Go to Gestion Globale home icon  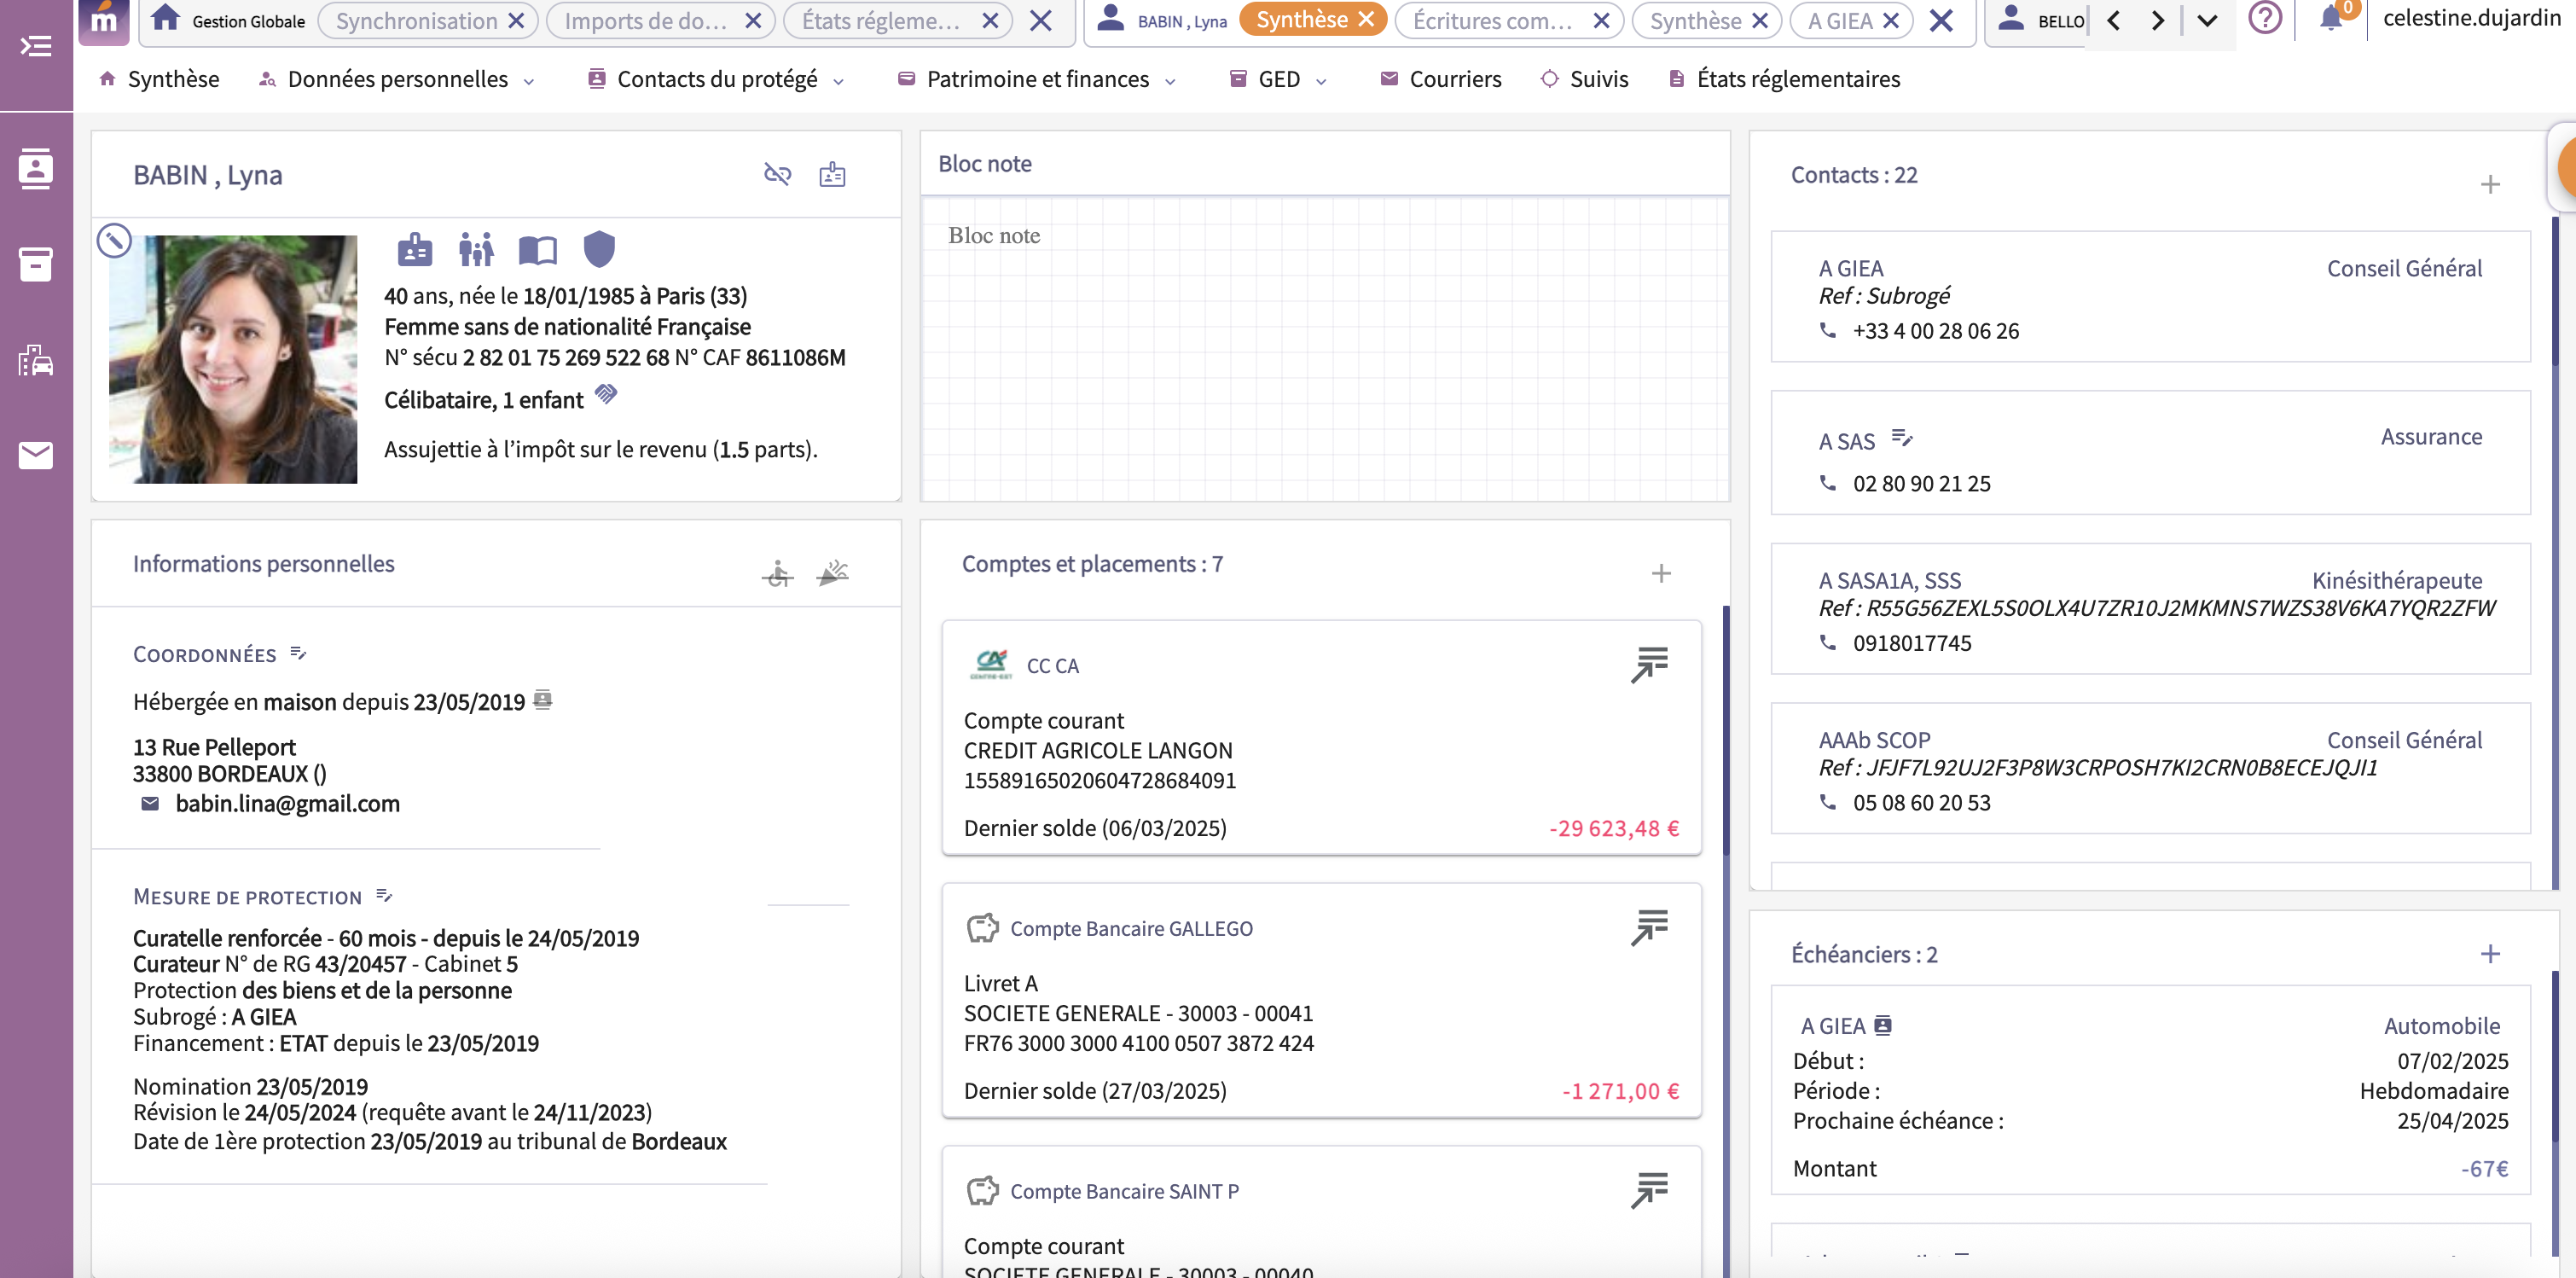point(165,19)
